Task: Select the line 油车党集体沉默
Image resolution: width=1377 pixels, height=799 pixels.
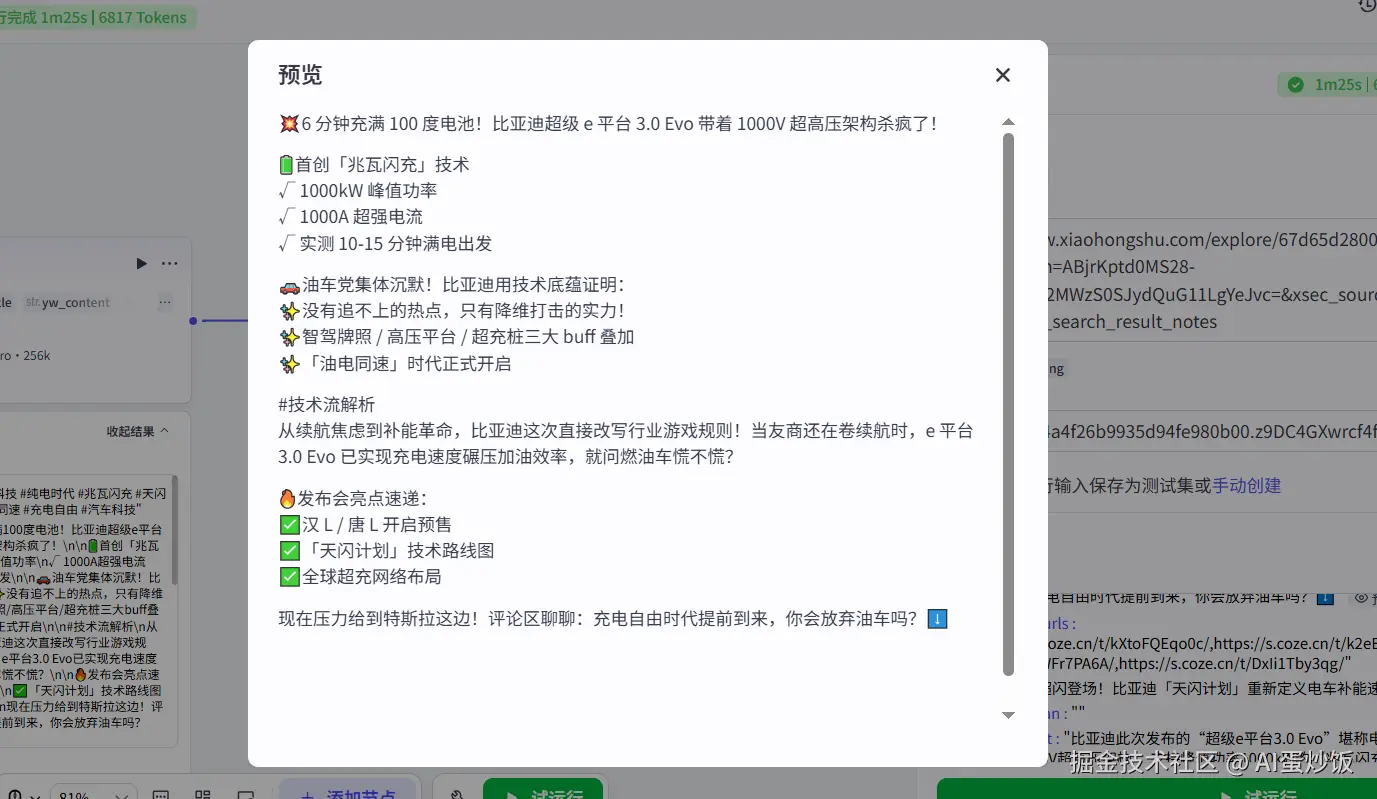Action: coord(452,284)
